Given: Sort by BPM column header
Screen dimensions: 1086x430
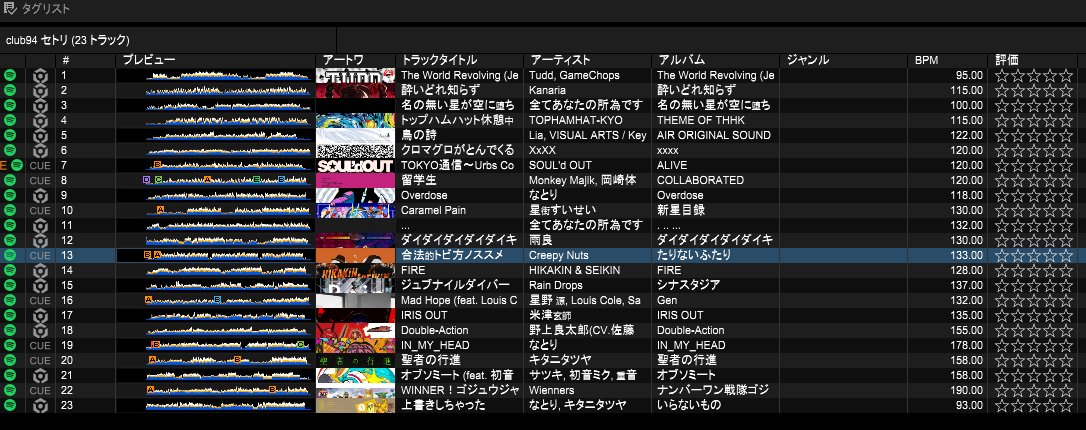Looking at the screenshot, I should 947,60.
